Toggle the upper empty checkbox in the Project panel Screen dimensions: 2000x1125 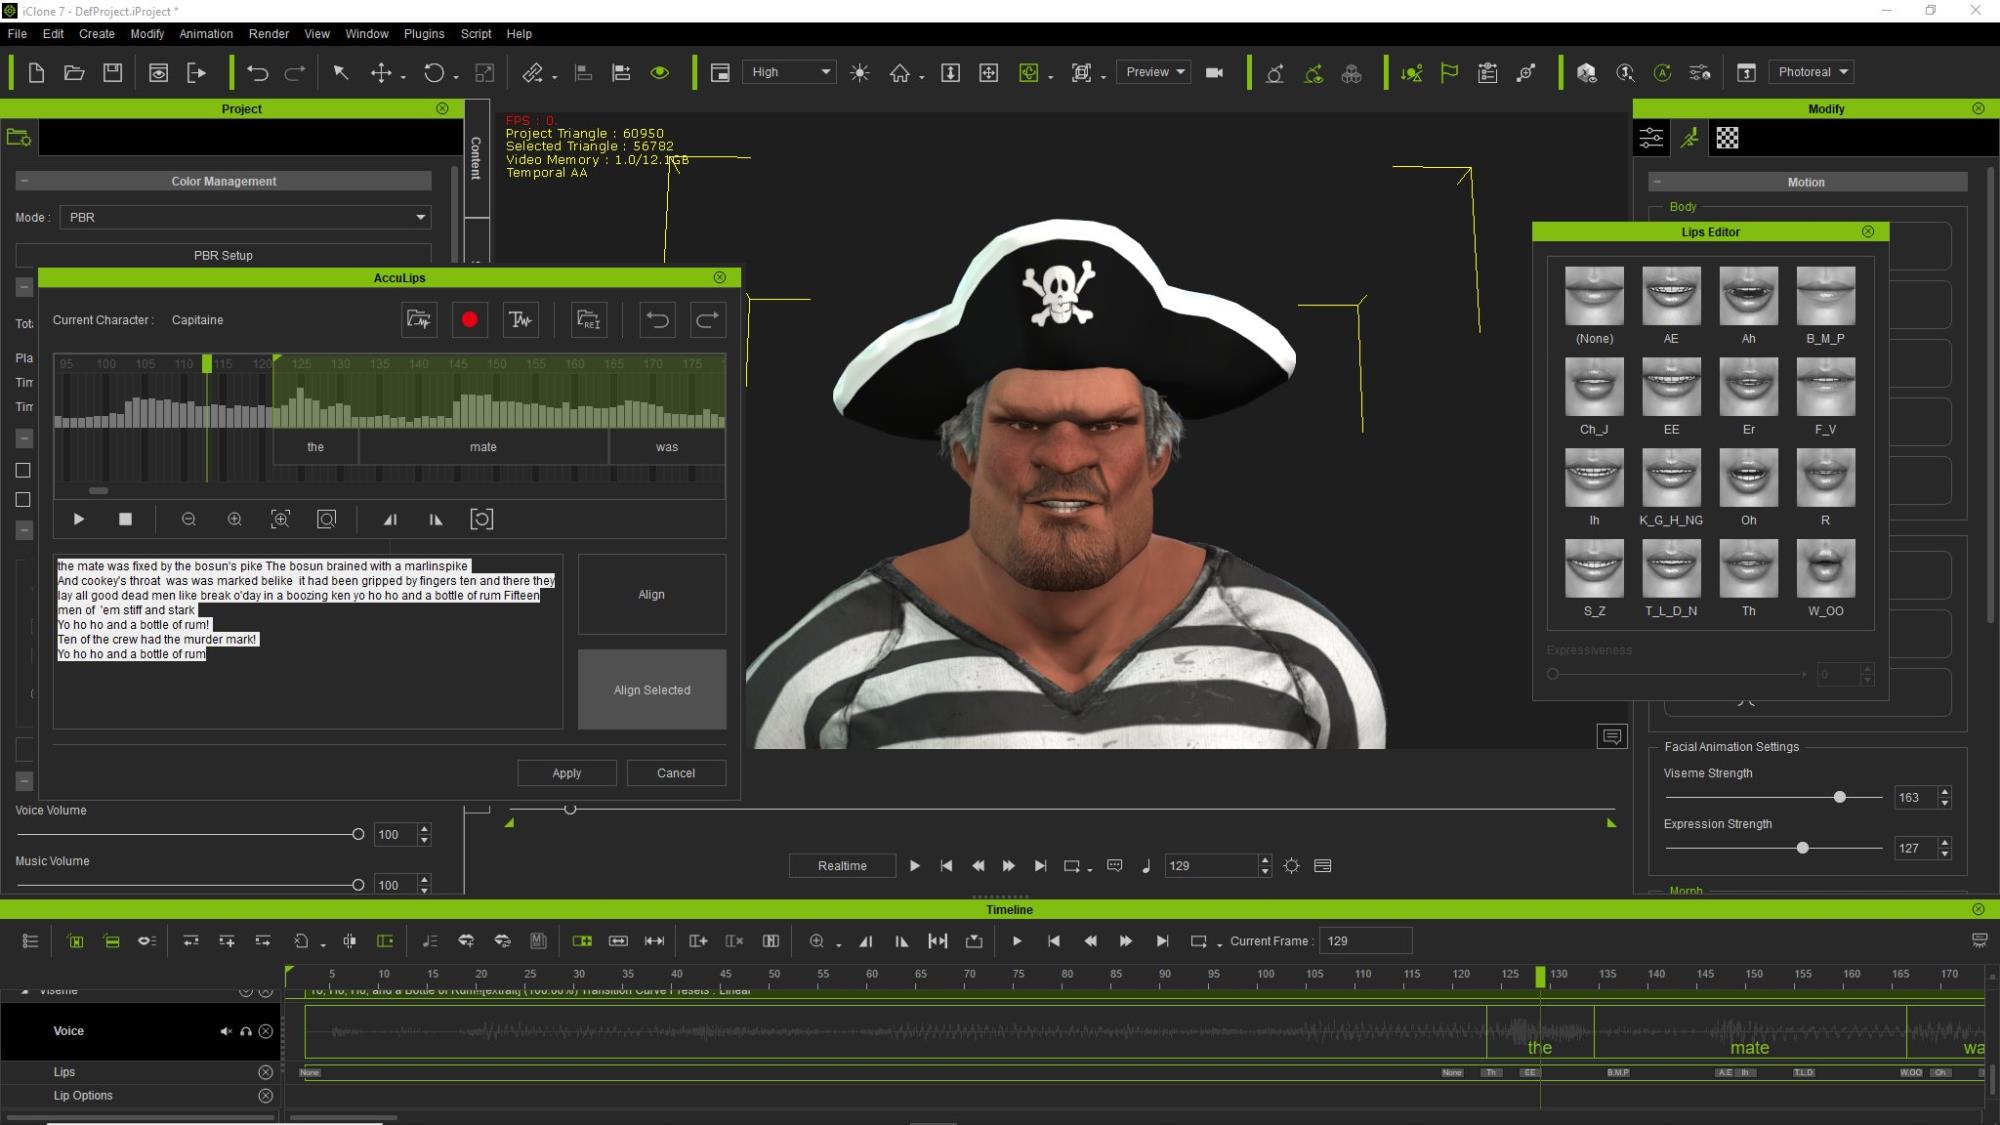(23, 470)
